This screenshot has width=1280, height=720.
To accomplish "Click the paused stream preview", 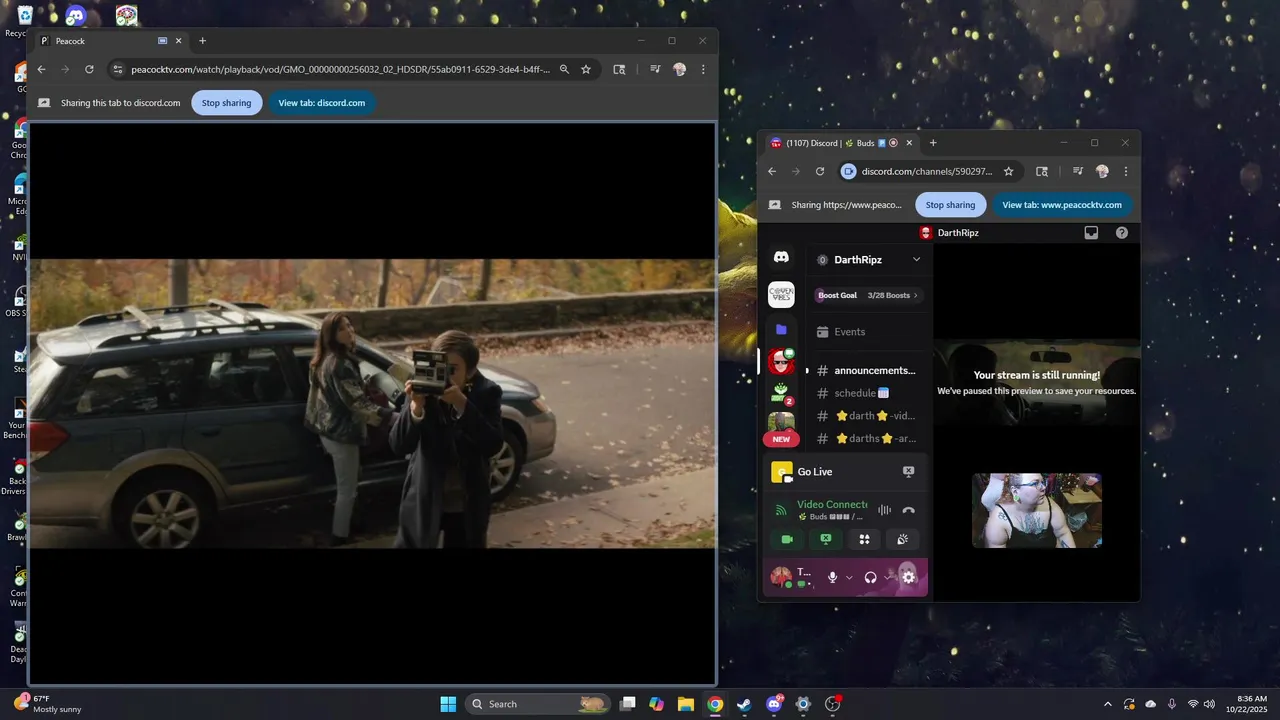I will pos(1037,383).
